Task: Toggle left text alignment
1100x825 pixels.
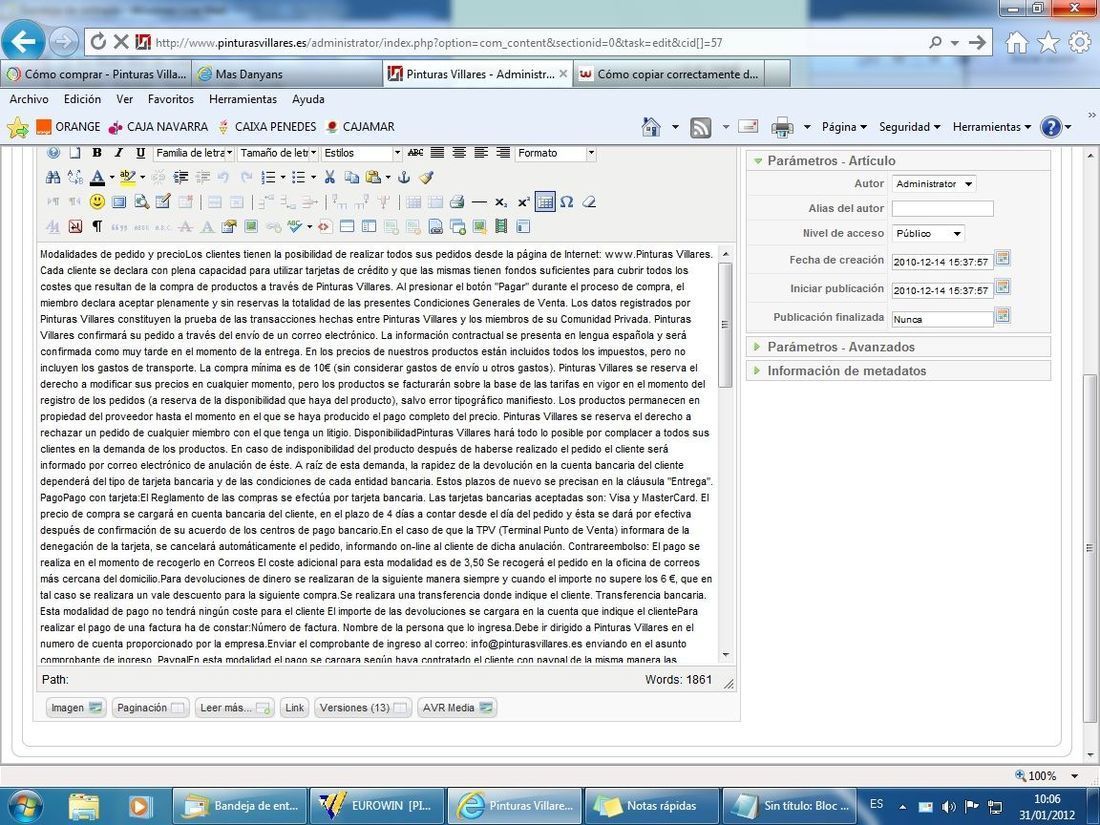Action: [x=481, y=153]
